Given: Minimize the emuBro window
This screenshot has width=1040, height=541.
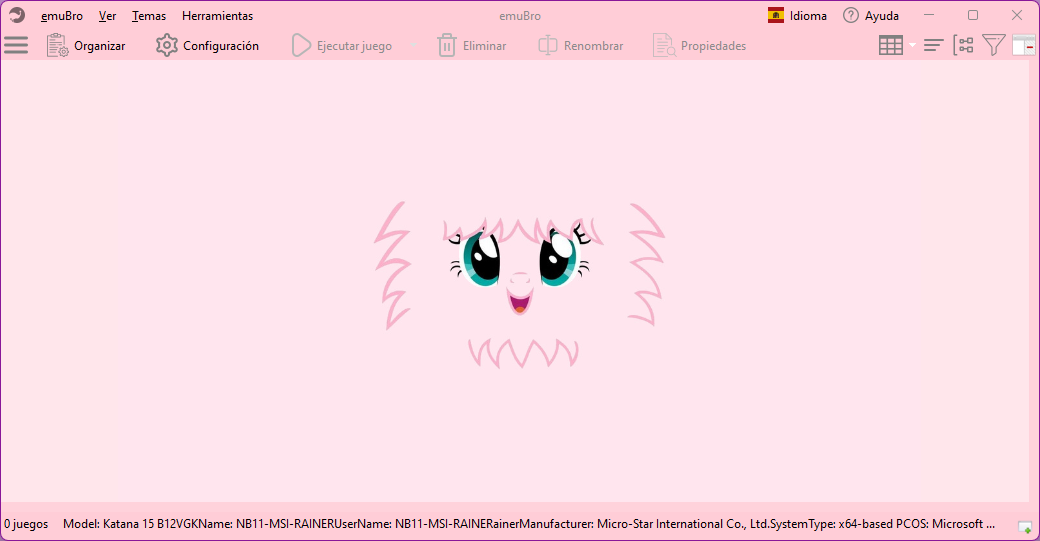Looking at the screenshot, I should coord(929,15).
